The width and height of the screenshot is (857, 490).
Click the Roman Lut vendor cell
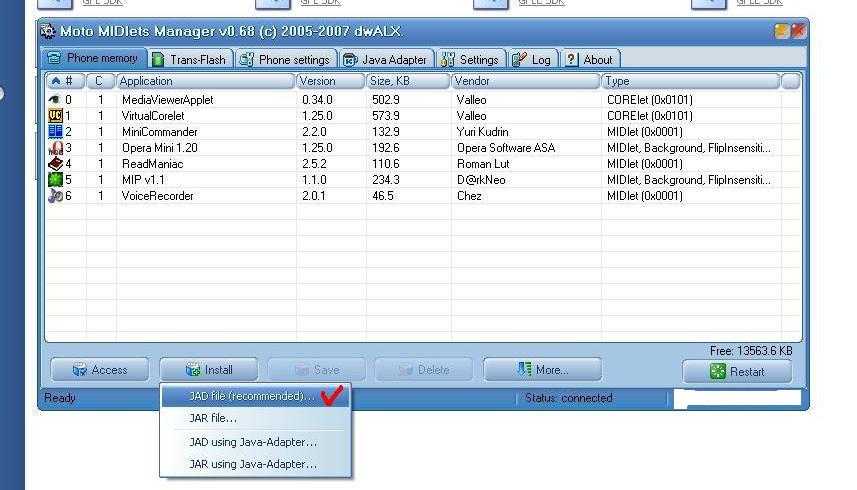coord(483,163)
